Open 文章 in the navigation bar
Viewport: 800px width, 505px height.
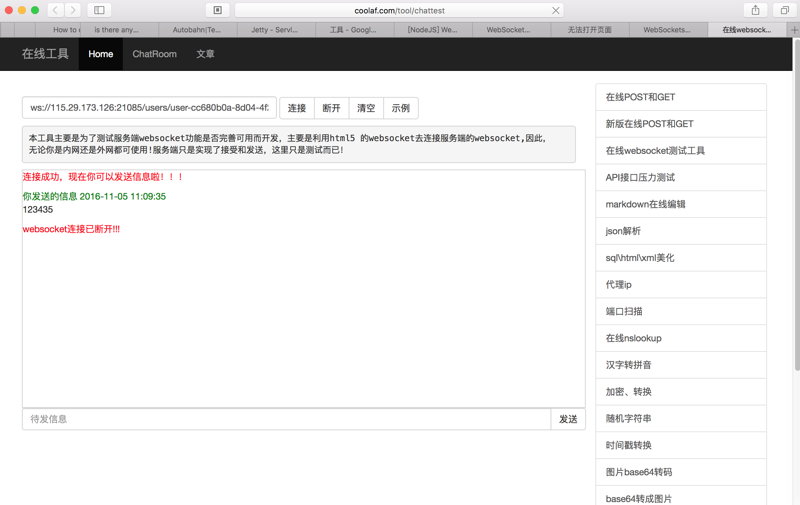(205, 54)
